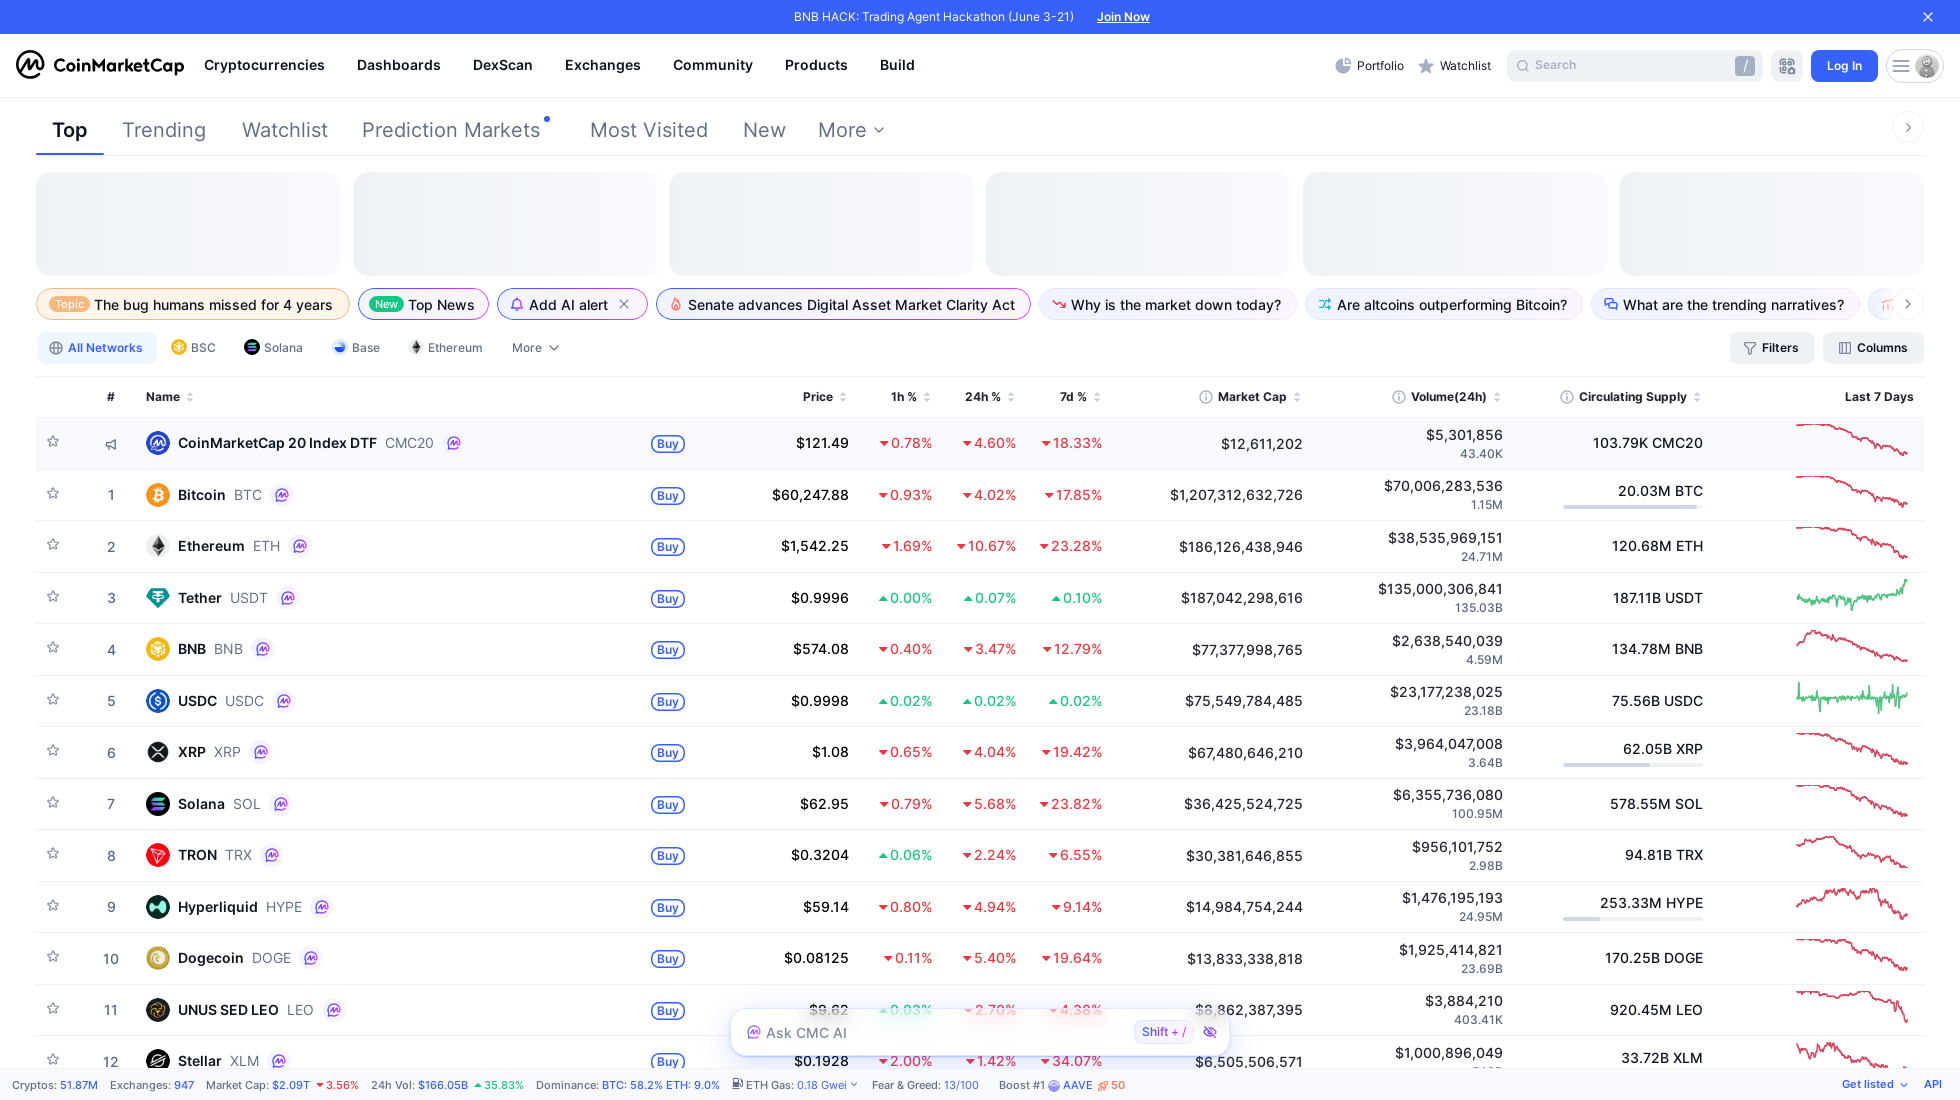Switch to the Most Visited tab
Screen dimensions: 1960x1100
[649, 130]
